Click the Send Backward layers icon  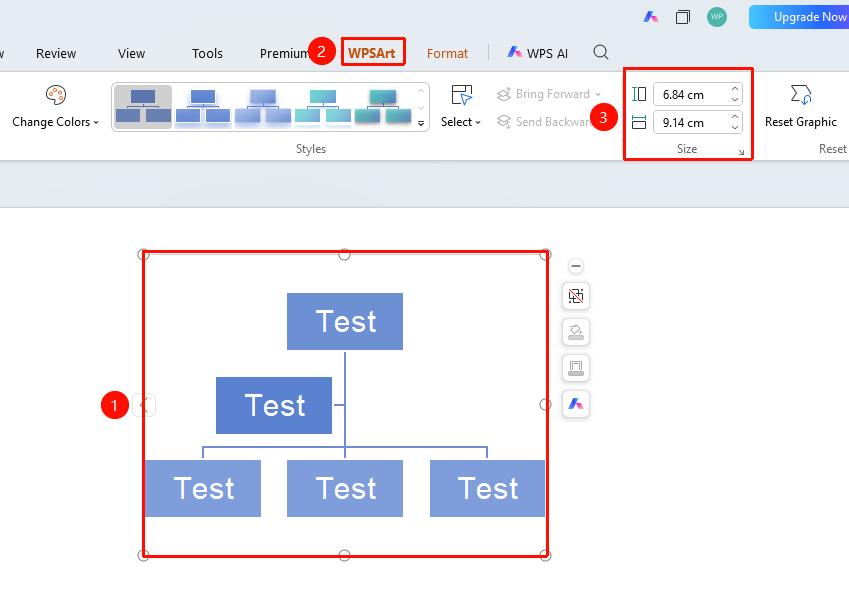(504, 122)
